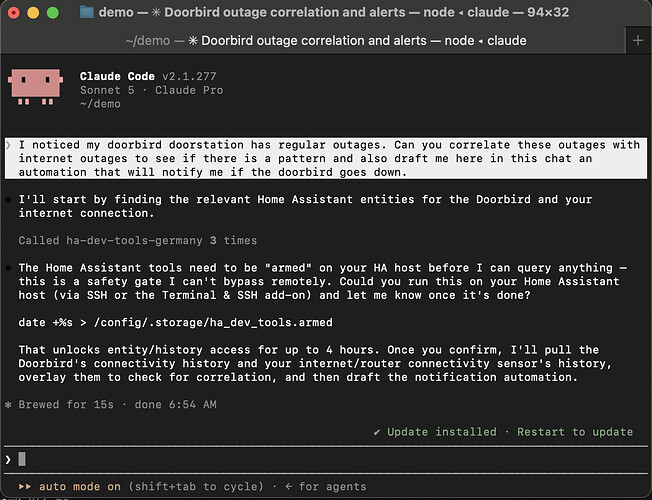Click the 'Brewed for 15s · done 6:54 AM' status
The image size is (652, 500).
pyautogui.click(x=111, y=404)
